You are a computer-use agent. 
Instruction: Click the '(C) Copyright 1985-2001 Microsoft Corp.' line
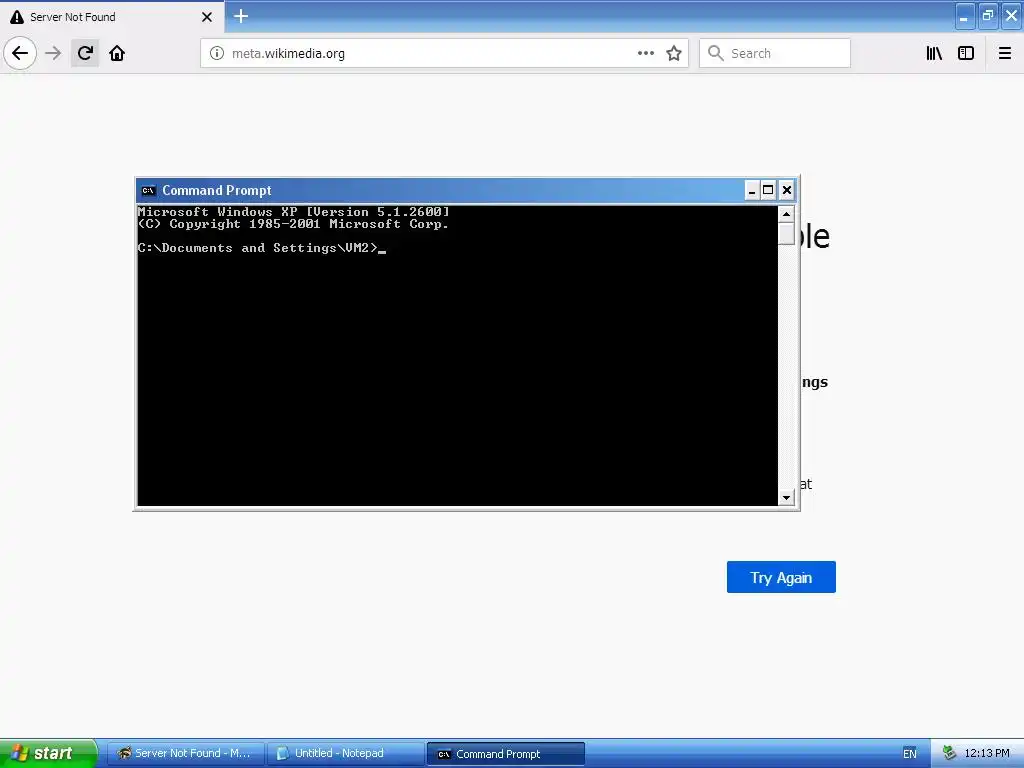click(293, 224)
